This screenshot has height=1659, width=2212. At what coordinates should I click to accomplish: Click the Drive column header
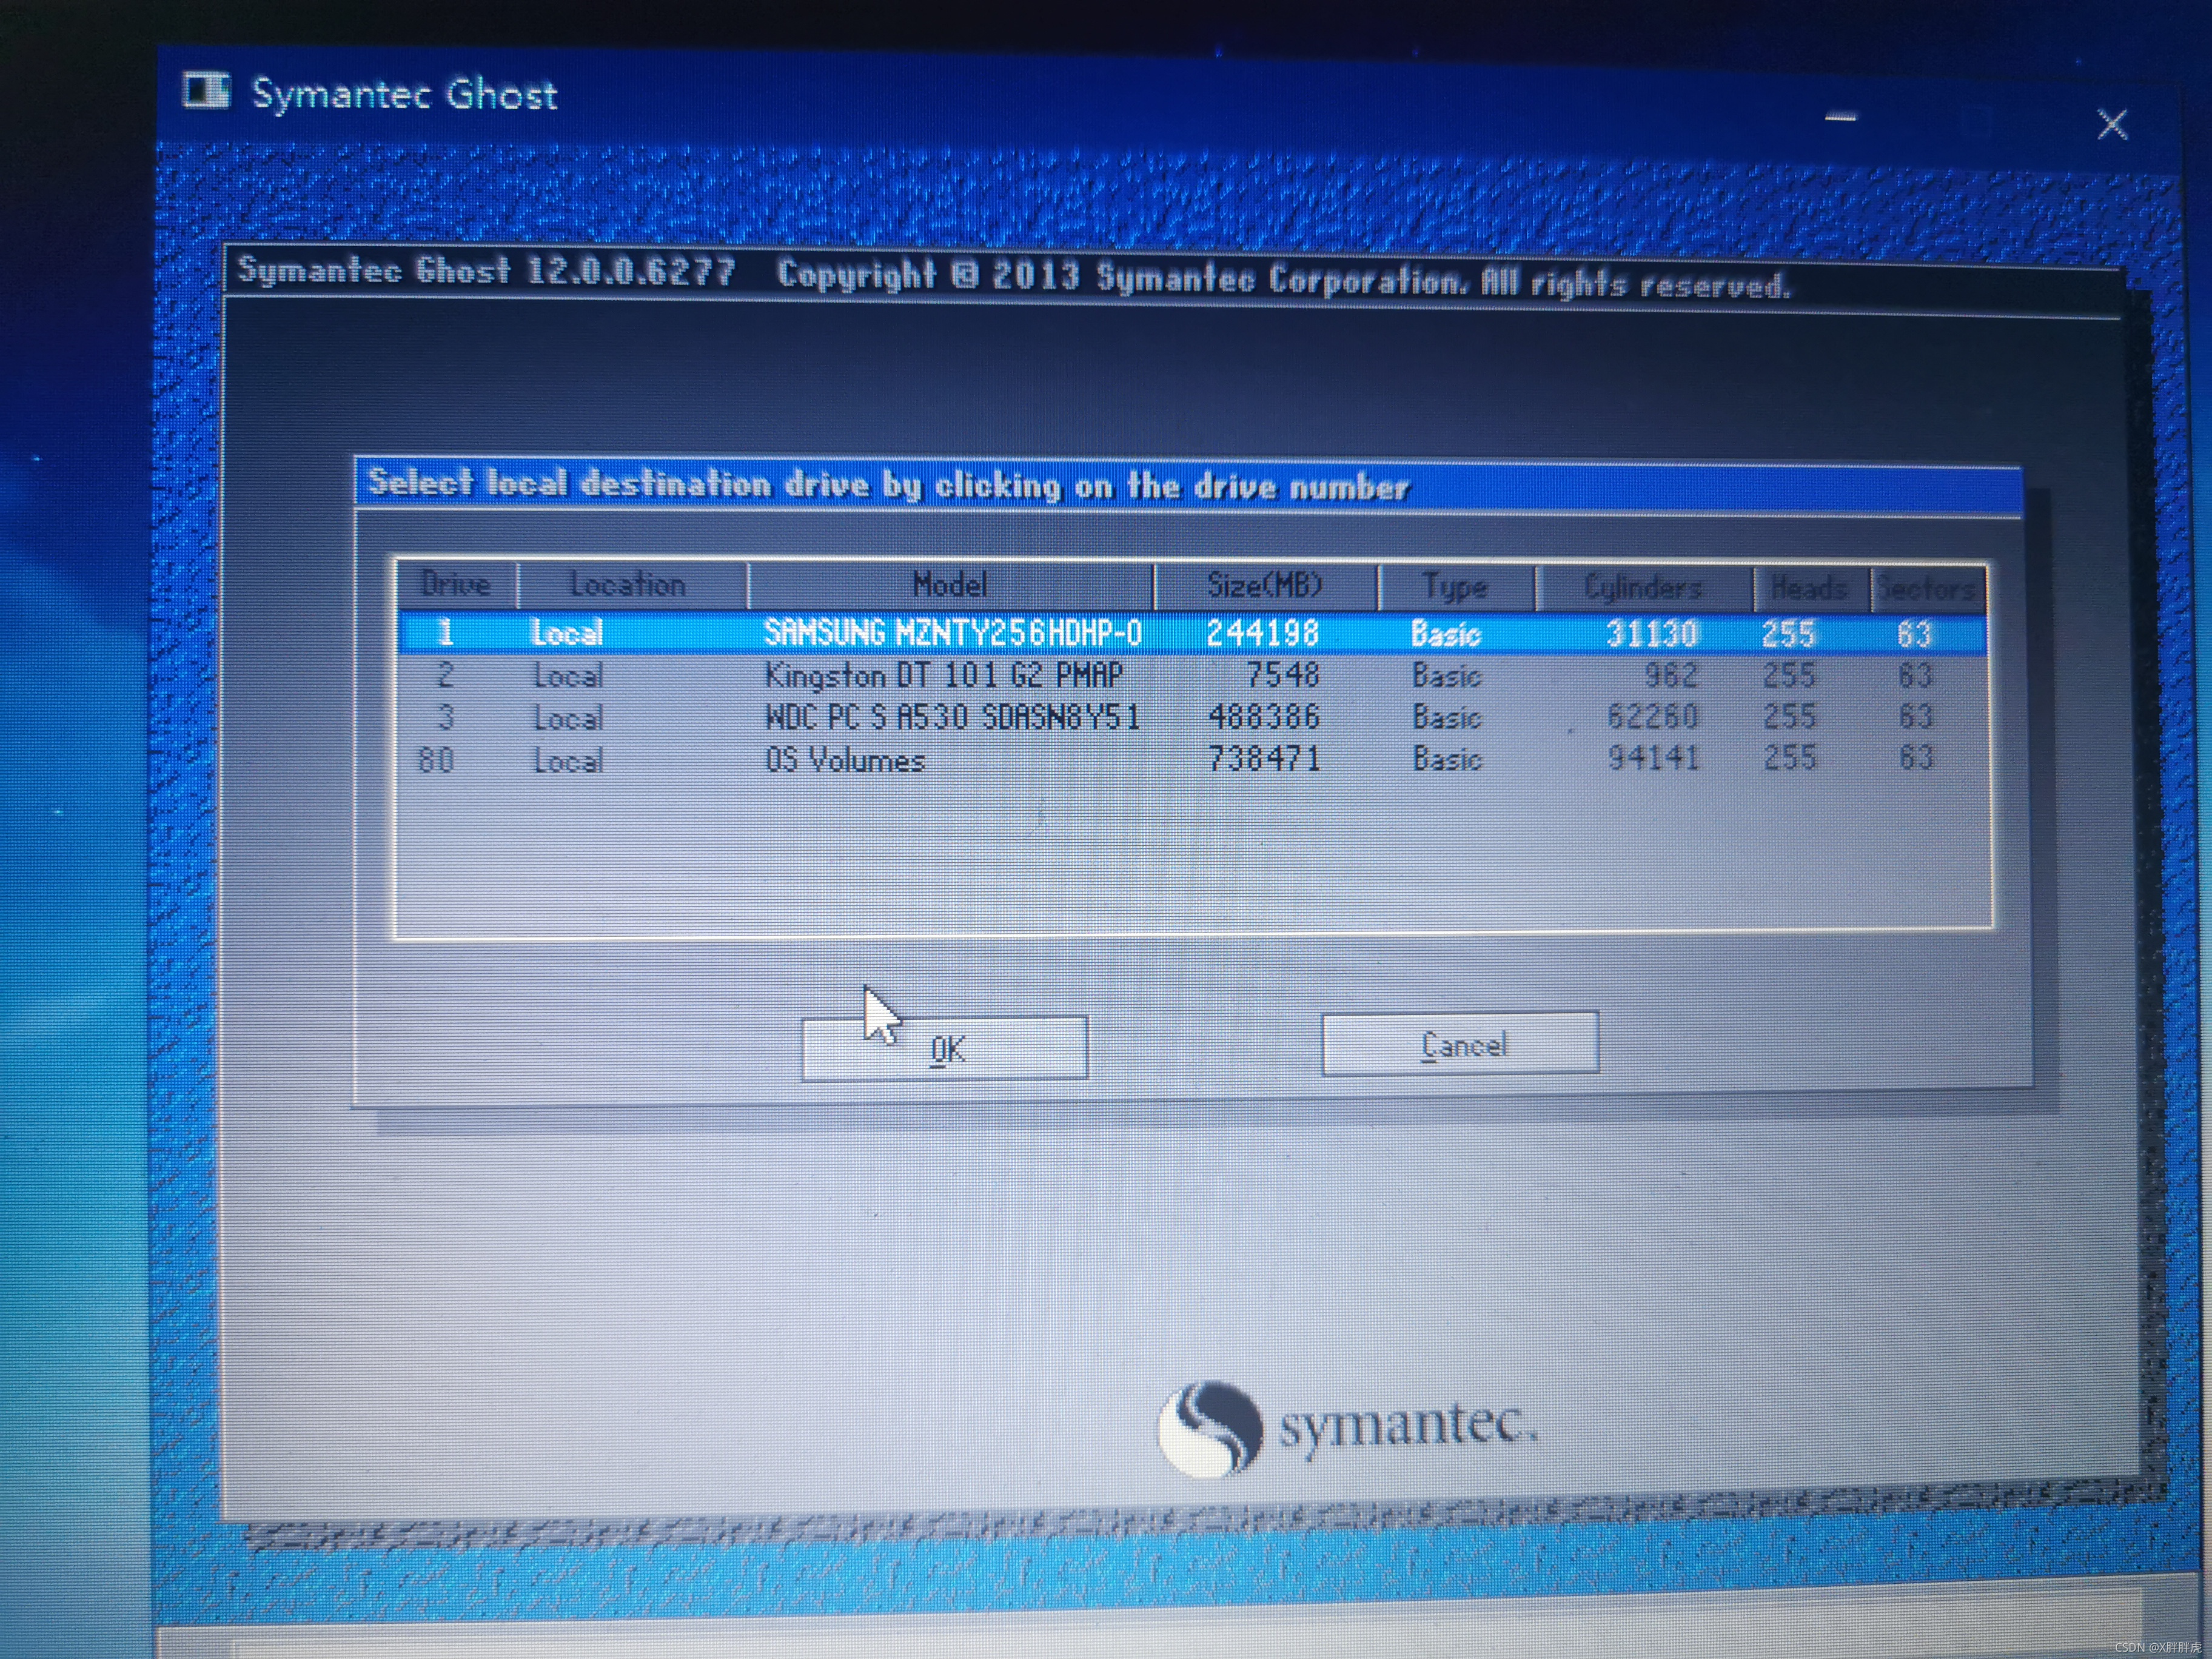(x=456, y=585)
